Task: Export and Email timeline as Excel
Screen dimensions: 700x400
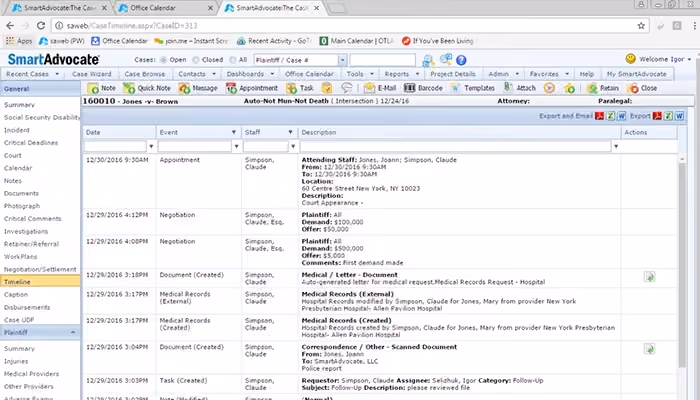Action: (x=610, y=116)
